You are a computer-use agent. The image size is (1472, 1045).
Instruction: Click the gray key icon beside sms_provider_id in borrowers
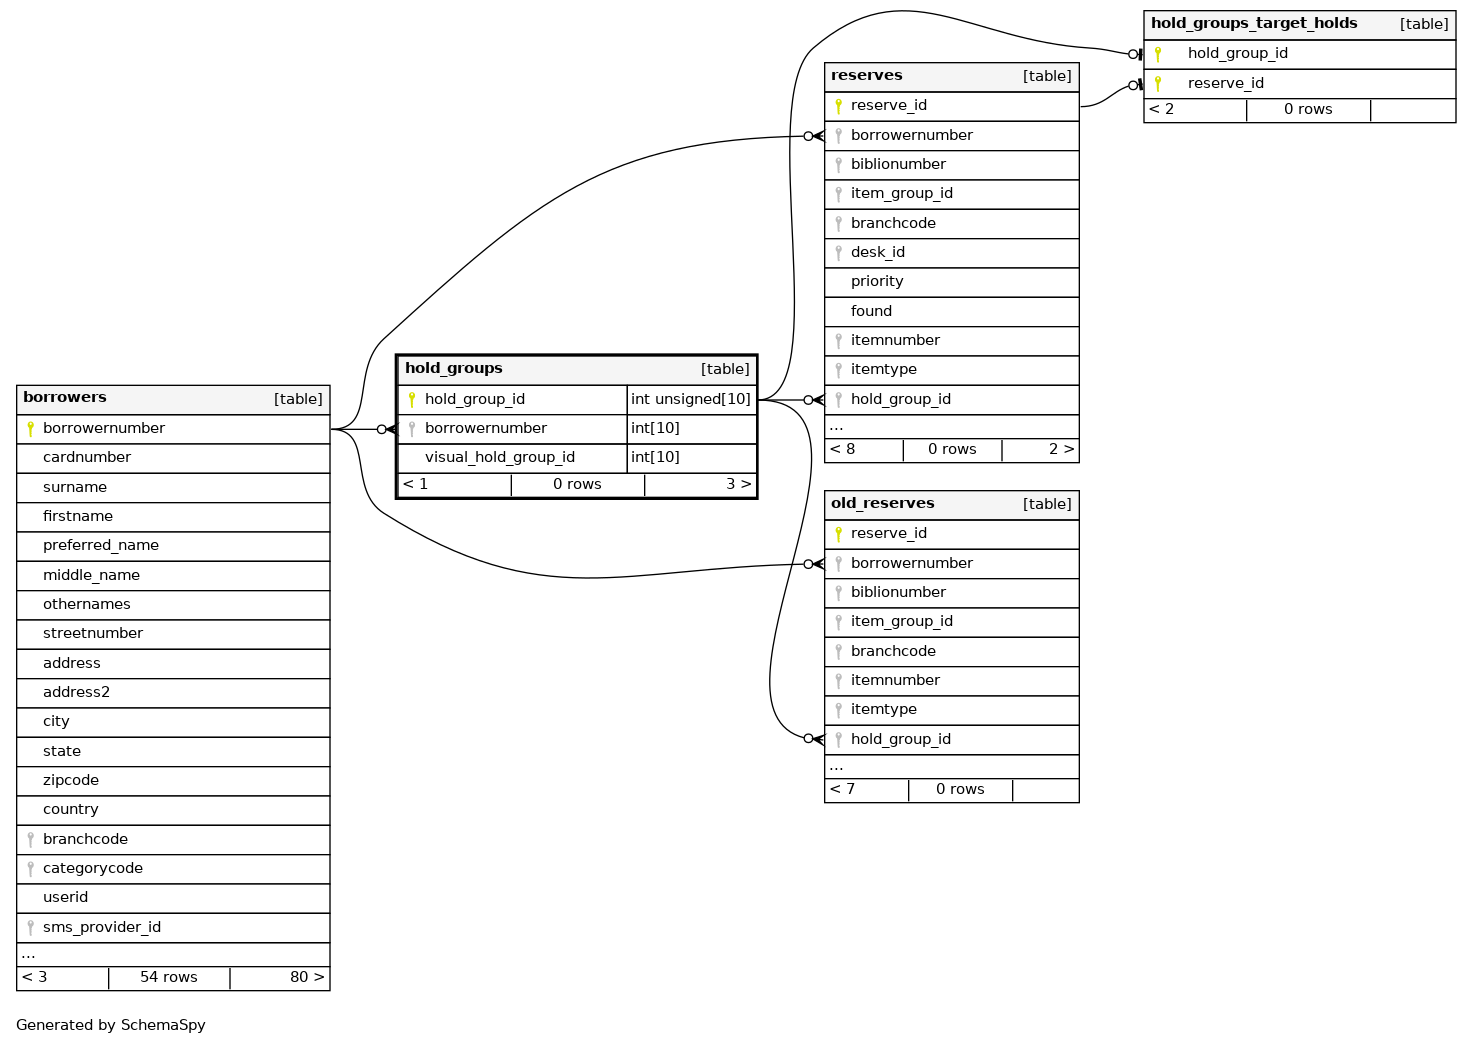point(30,928)
